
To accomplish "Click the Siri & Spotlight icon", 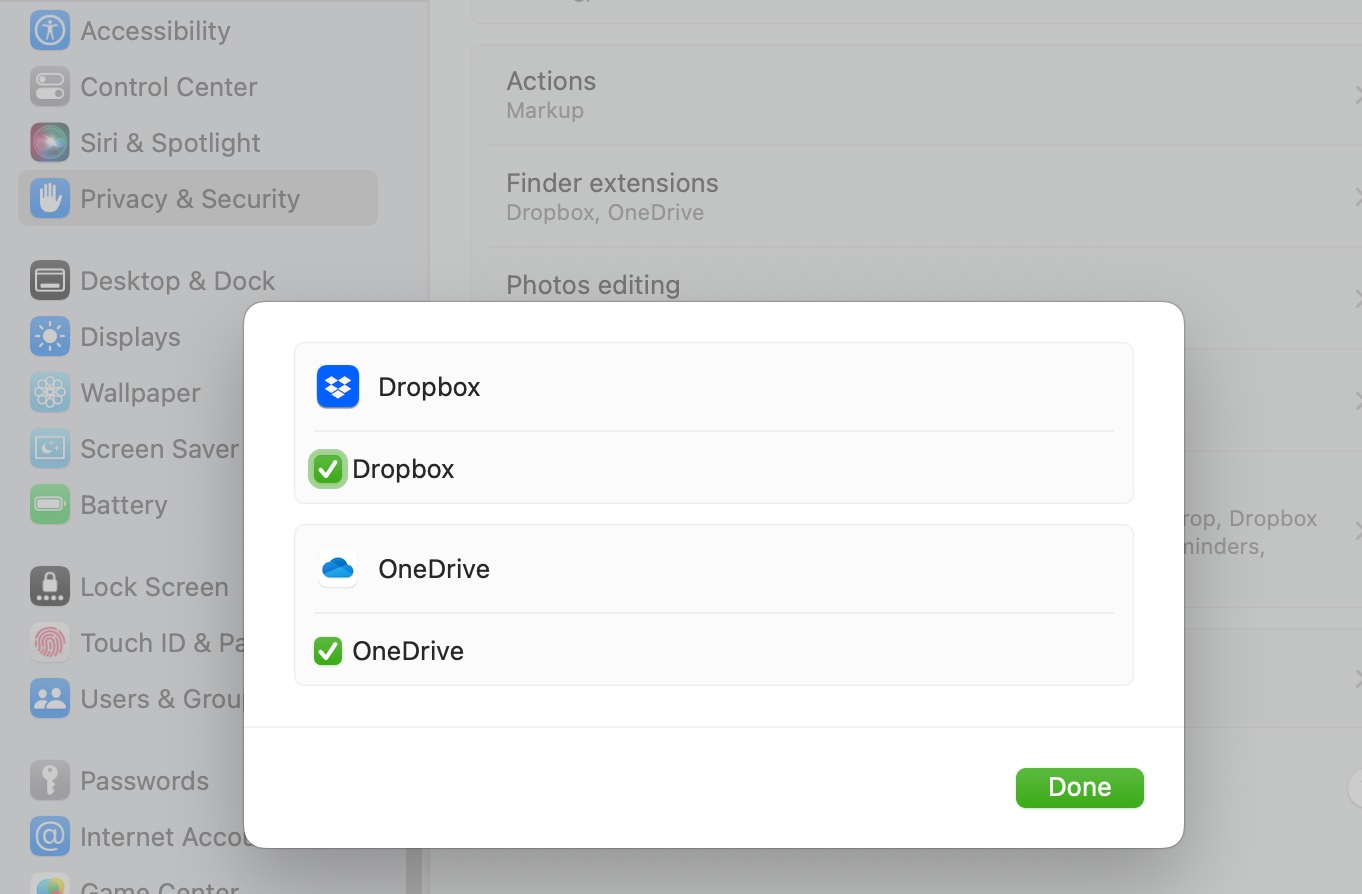I will pos(50,143).
